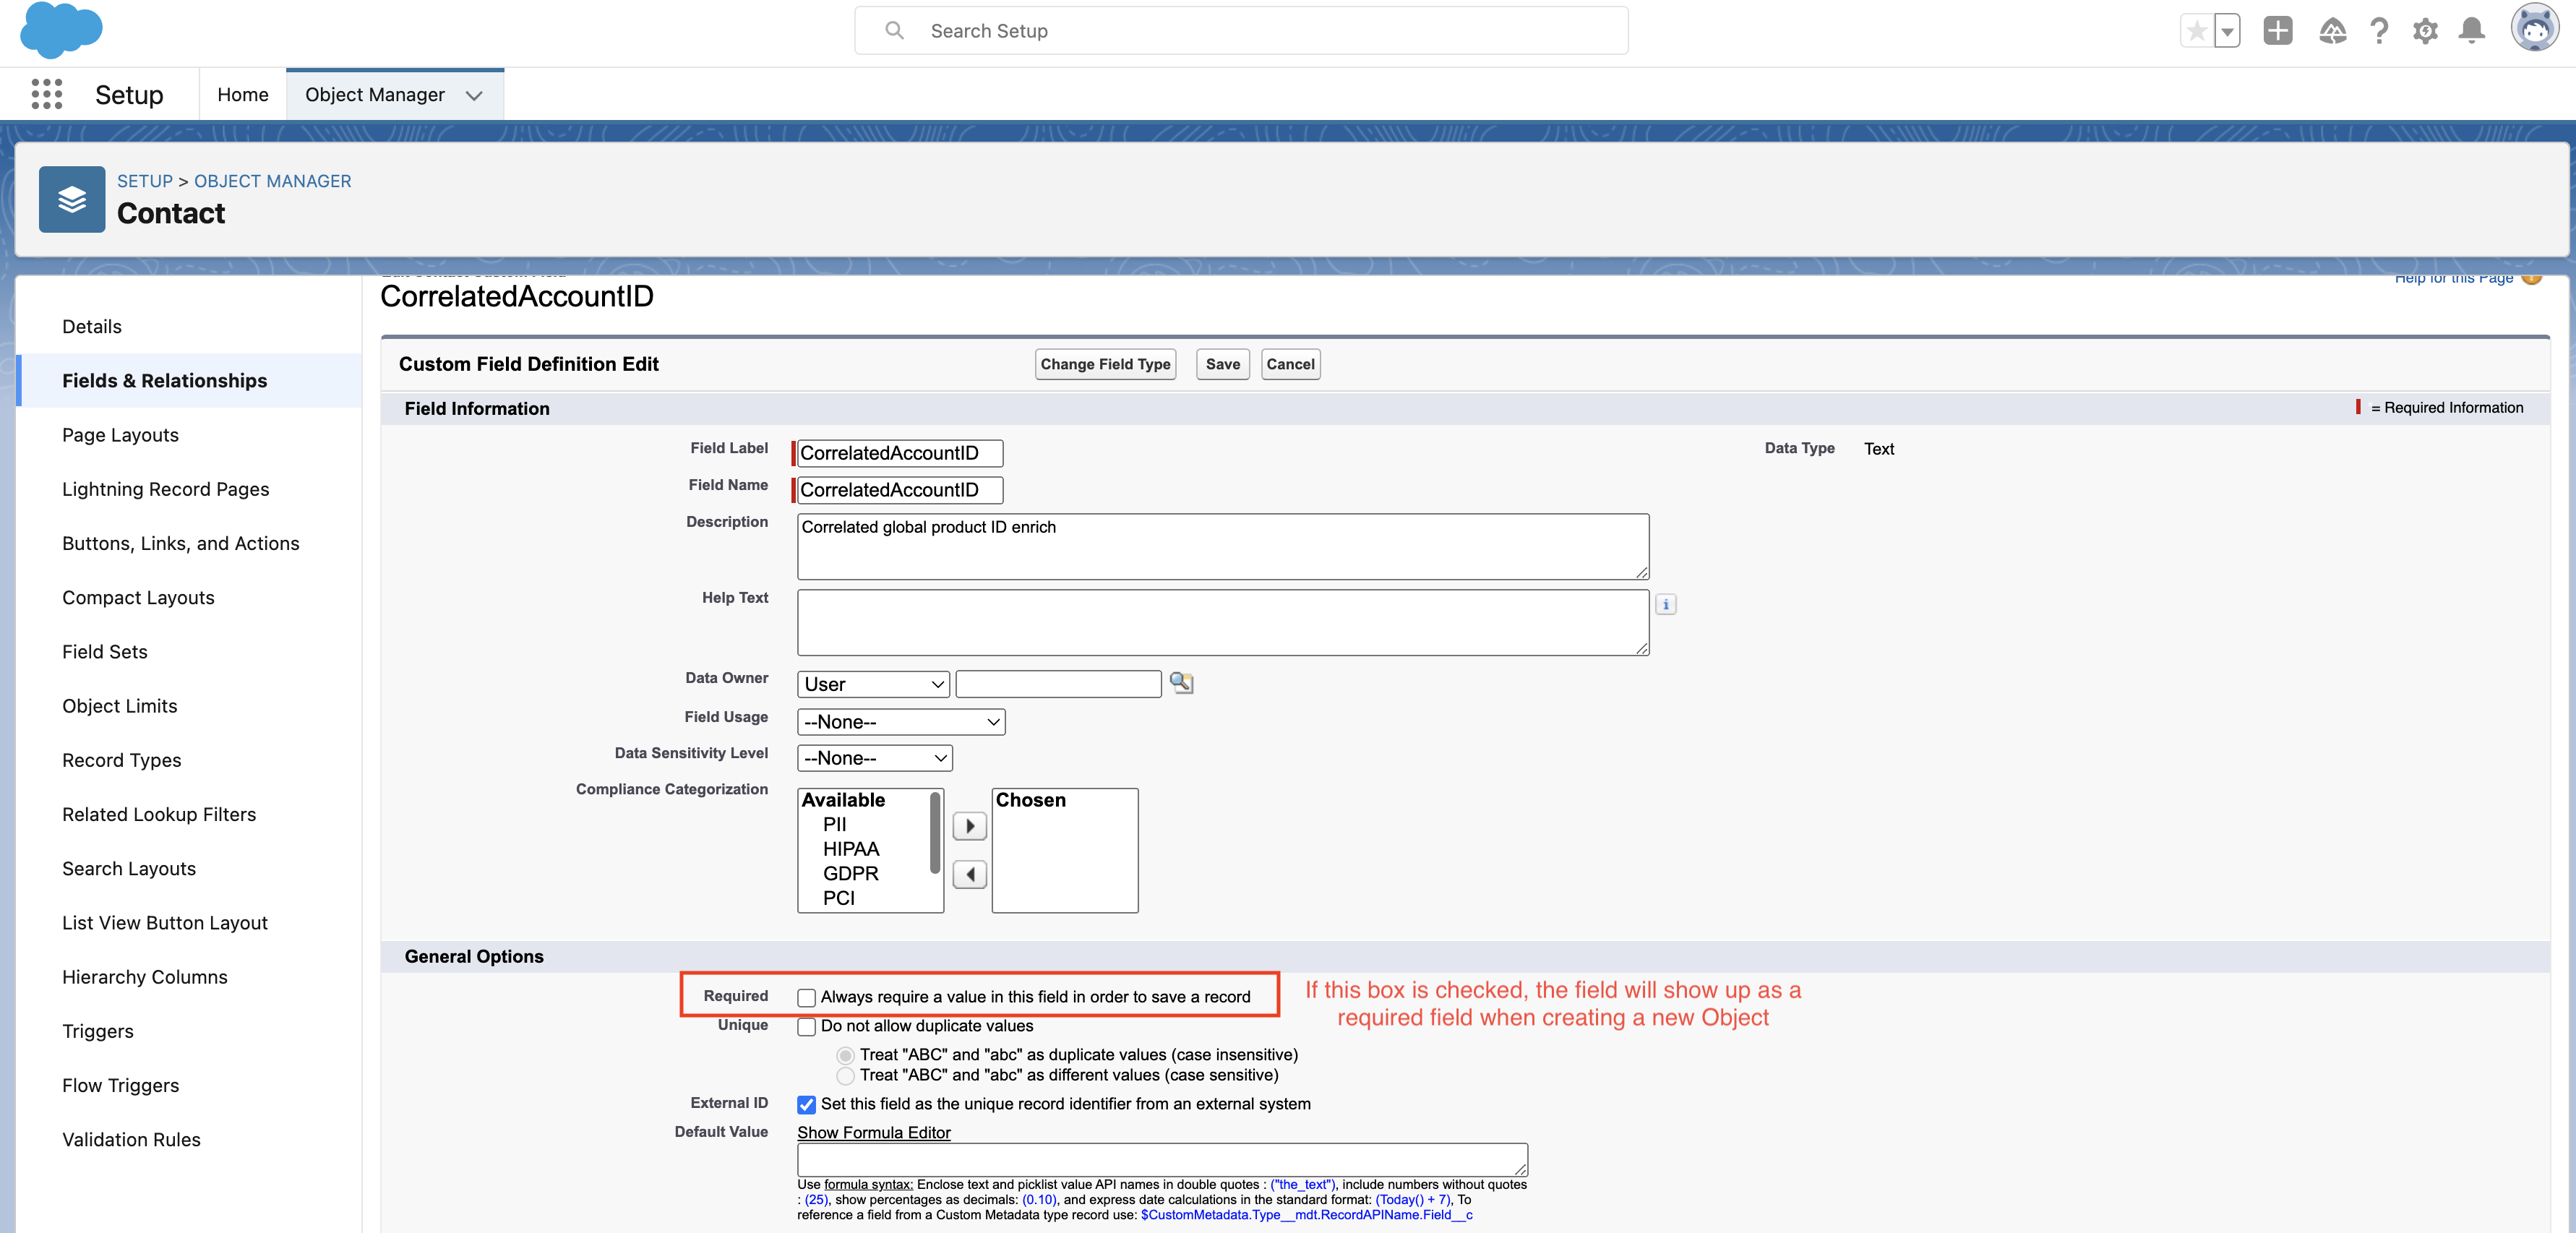Image resolution: width=2576 pixels, height=1233 pixels.
Task: Check the Required always require checkbox
Action: (806, 997)
